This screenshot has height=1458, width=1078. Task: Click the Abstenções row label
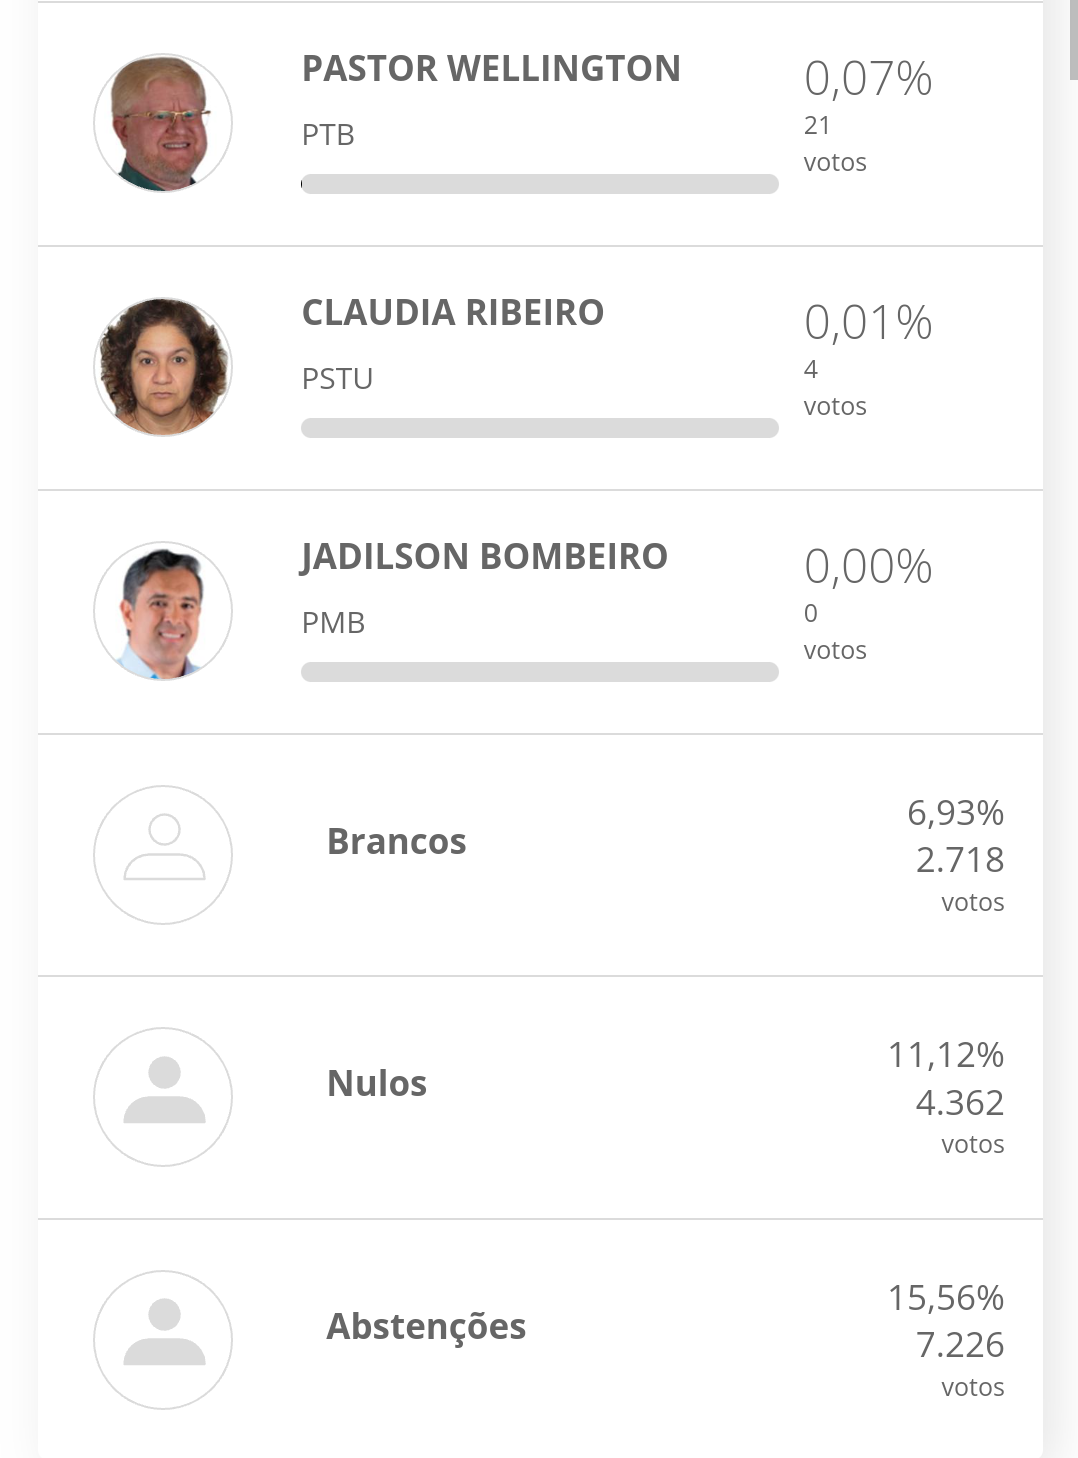tap(426, 1327)
